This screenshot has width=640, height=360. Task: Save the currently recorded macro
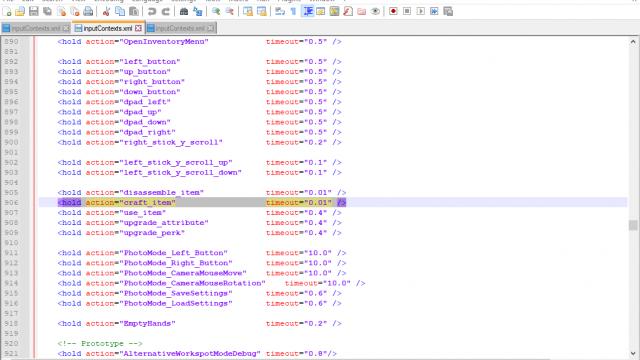tap(448, 11)
